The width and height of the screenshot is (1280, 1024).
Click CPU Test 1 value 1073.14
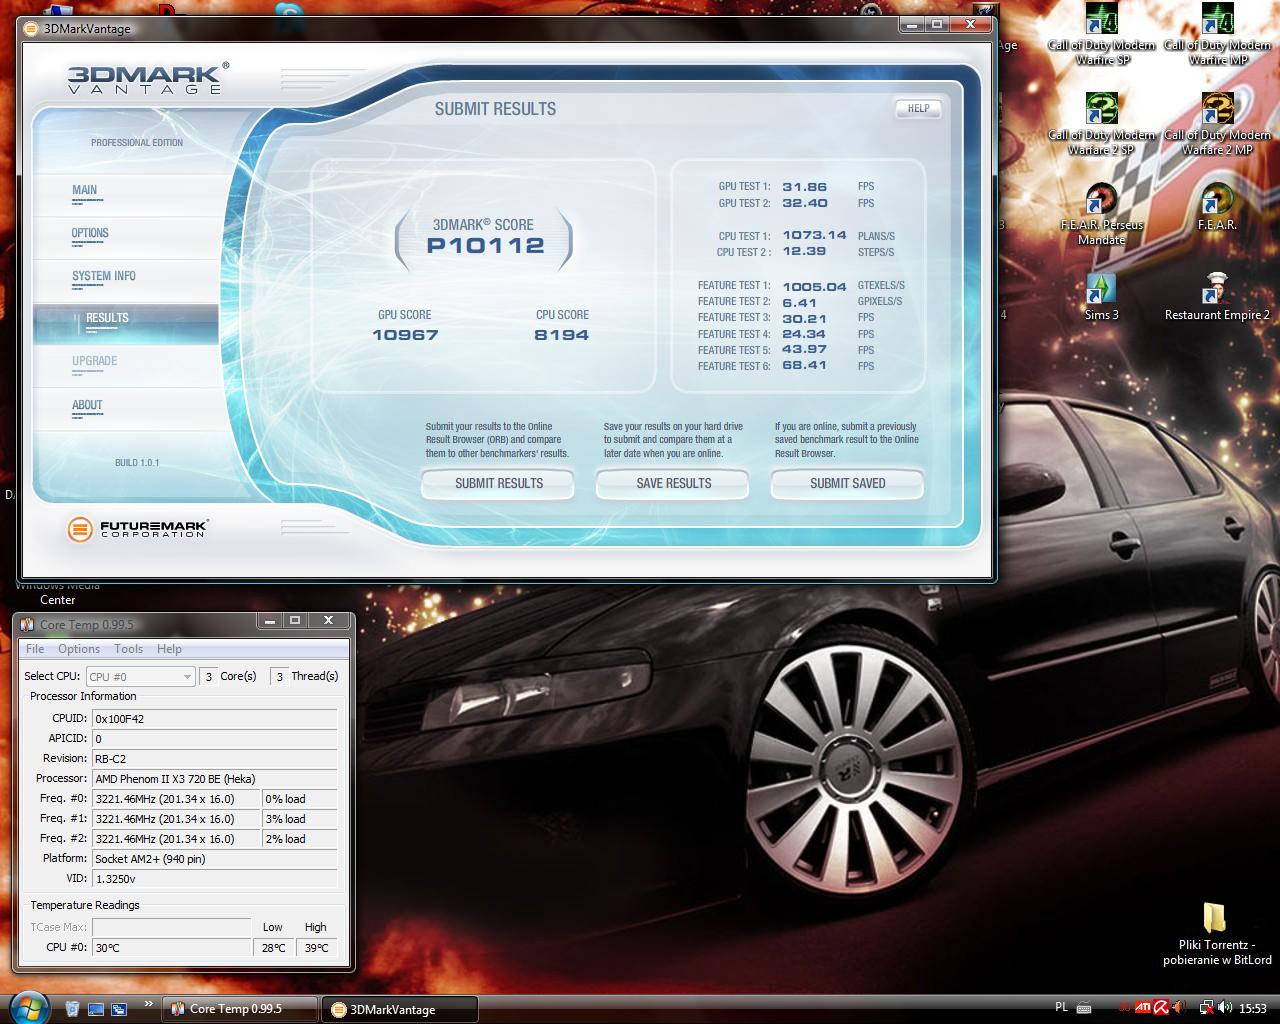pos(814,236)
